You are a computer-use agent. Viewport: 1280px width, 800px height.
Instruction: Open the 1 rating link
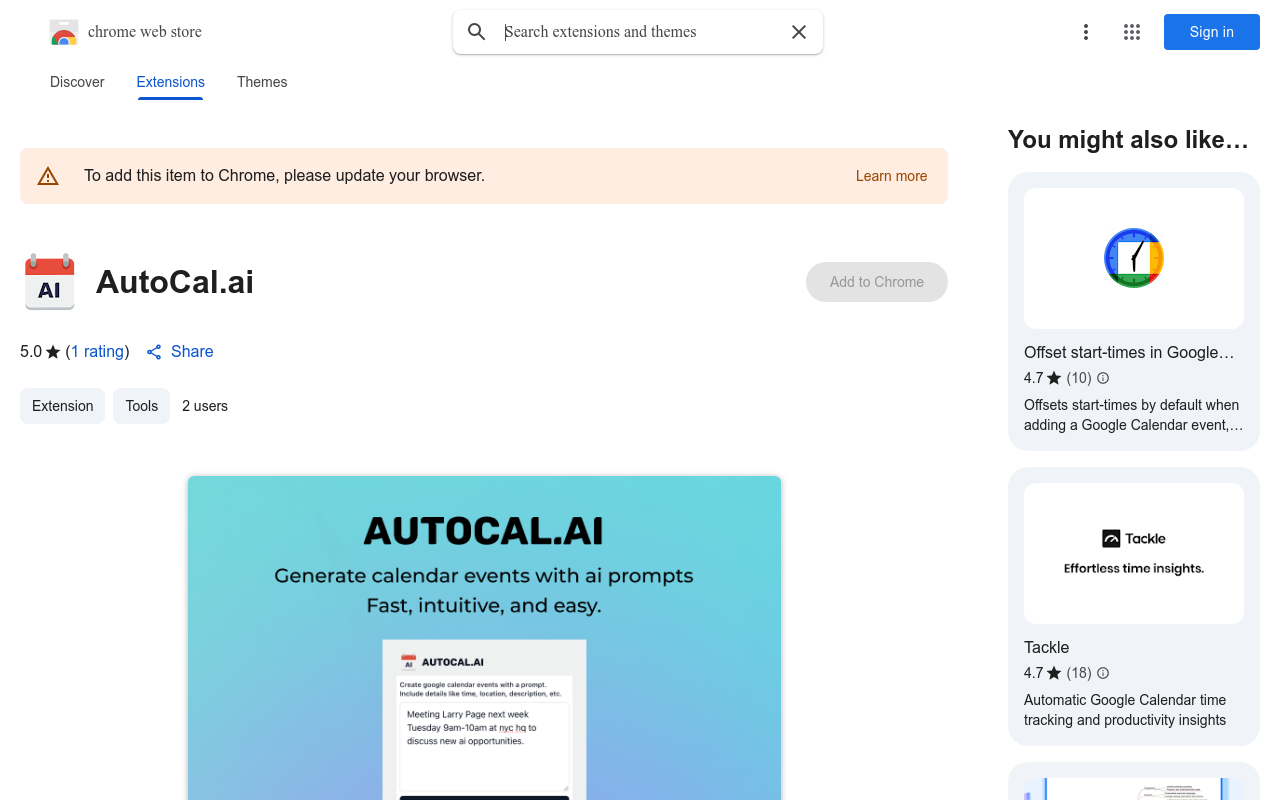tap(97, 351)
